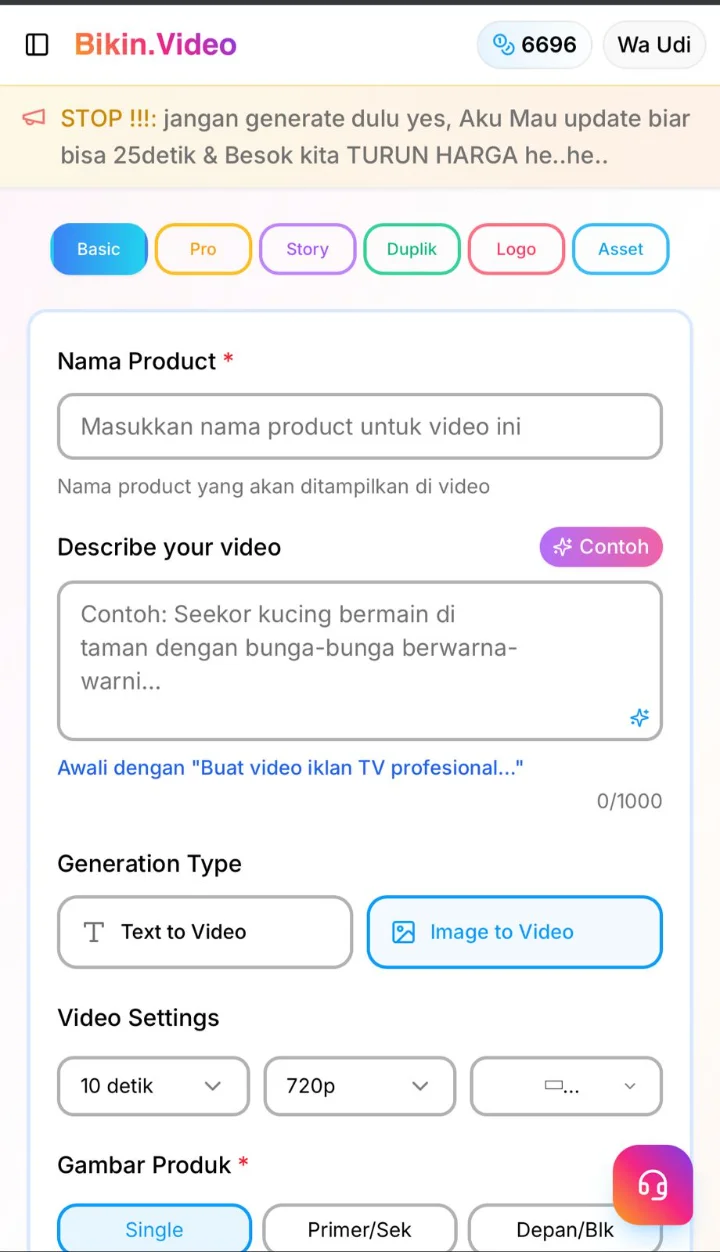The height and width of the screenshot is (1252, 720).
Task: Open the Wa Udi account button
Action: pos(654,45)
